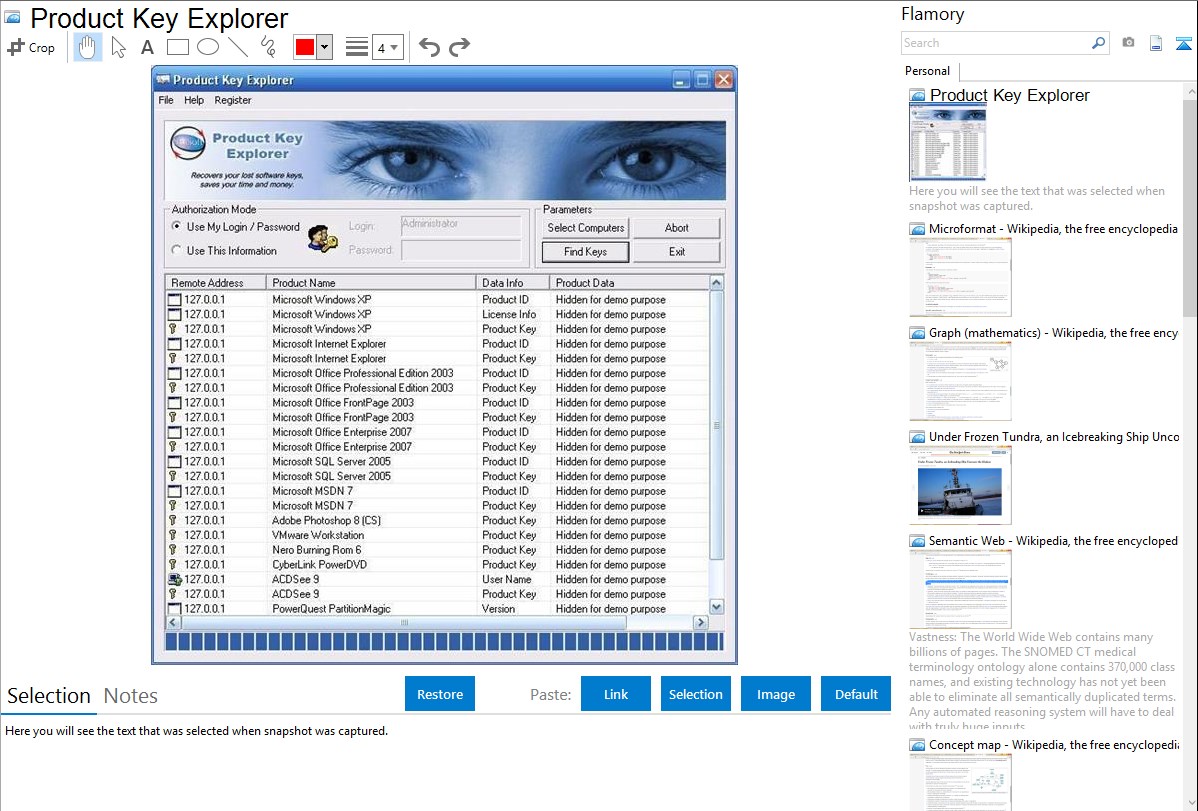The image size is (1198, 811).
Task: Switch to the Notes tab
Action: [130, 696]
